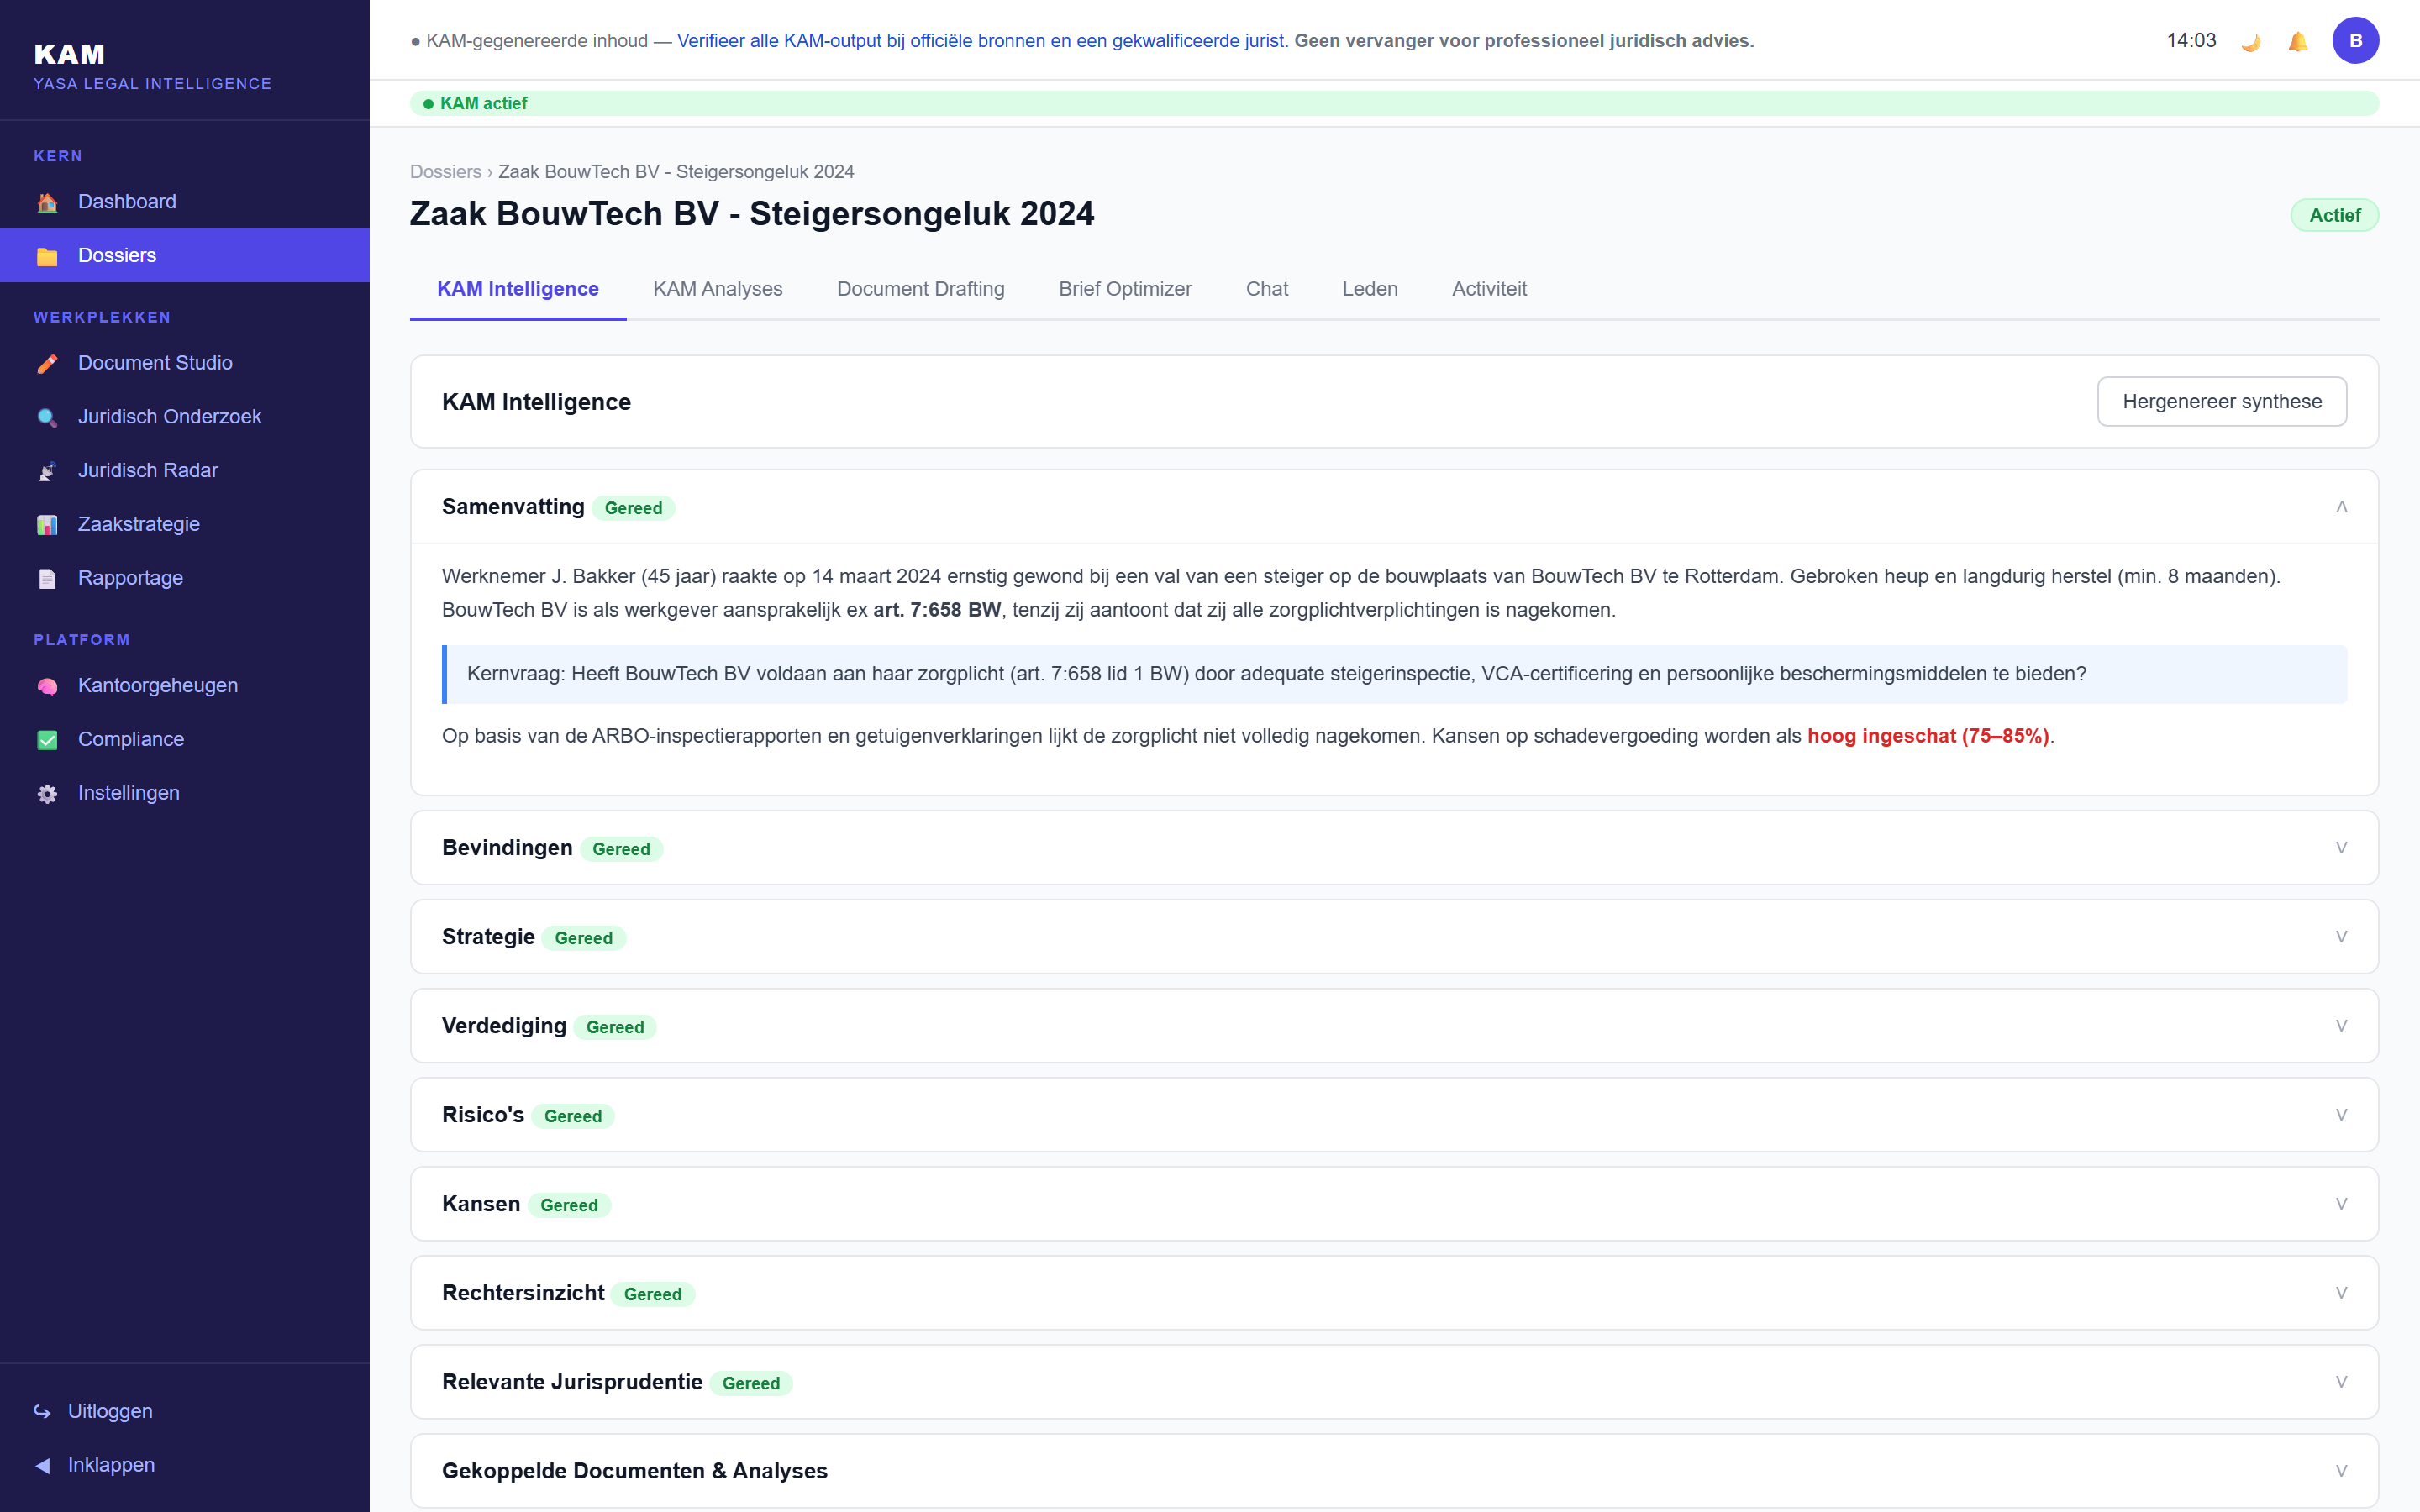This screenshot has height=1512, width=2420.
Task: Click the Dossiers breadcrumb link
Action: click(x=445, y=172)
